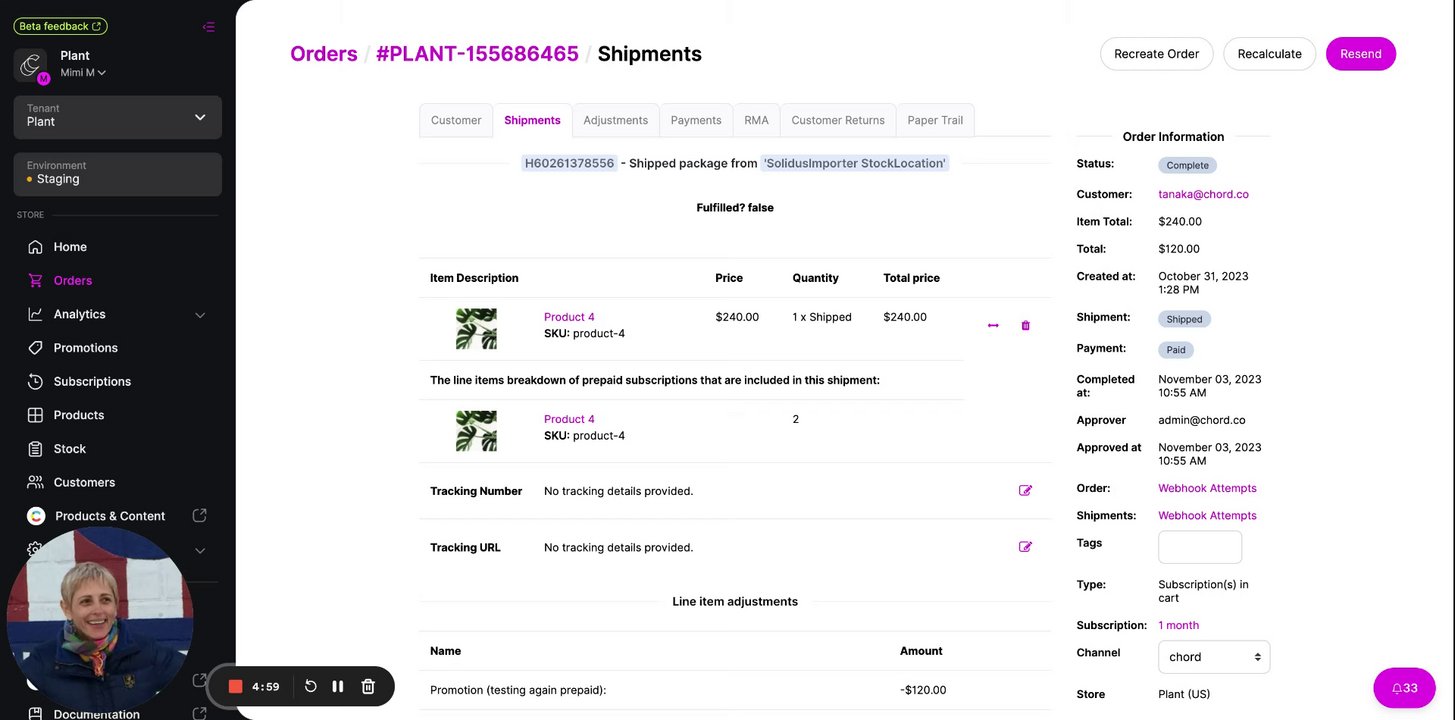1455x720 pixels.
Task: Switch to the Paper Trail tab
Action: click(x=935, y=120)
